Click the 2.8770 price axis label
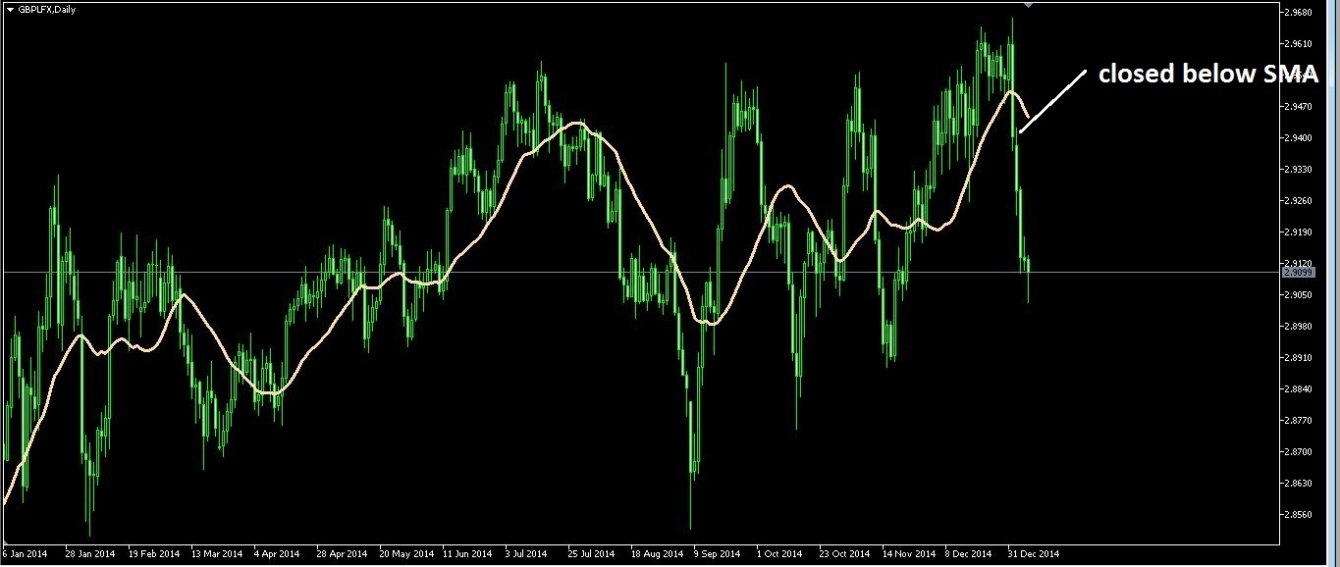 point(1299,420)
